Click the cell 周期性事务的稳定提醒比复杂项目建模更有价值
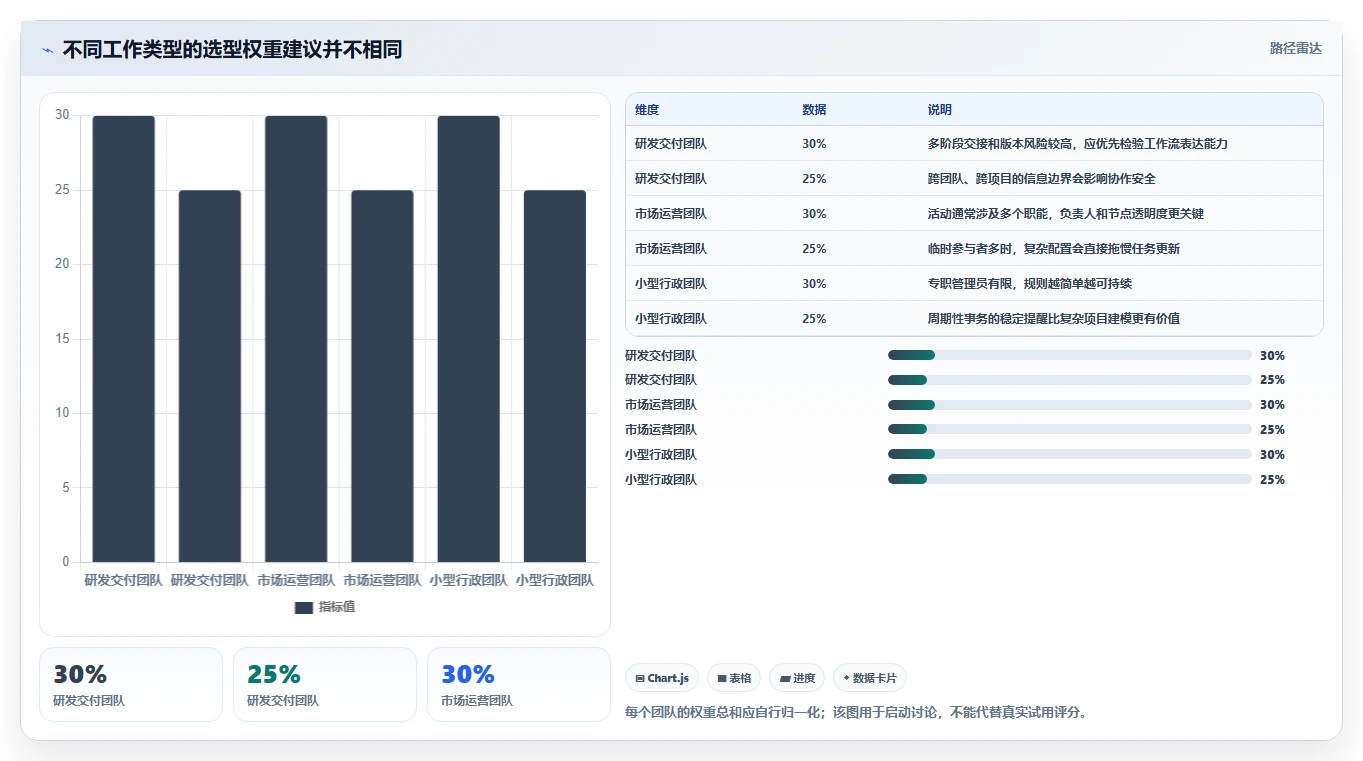This screenshot has width=1363, height=761. click(x=1054, y=319)
